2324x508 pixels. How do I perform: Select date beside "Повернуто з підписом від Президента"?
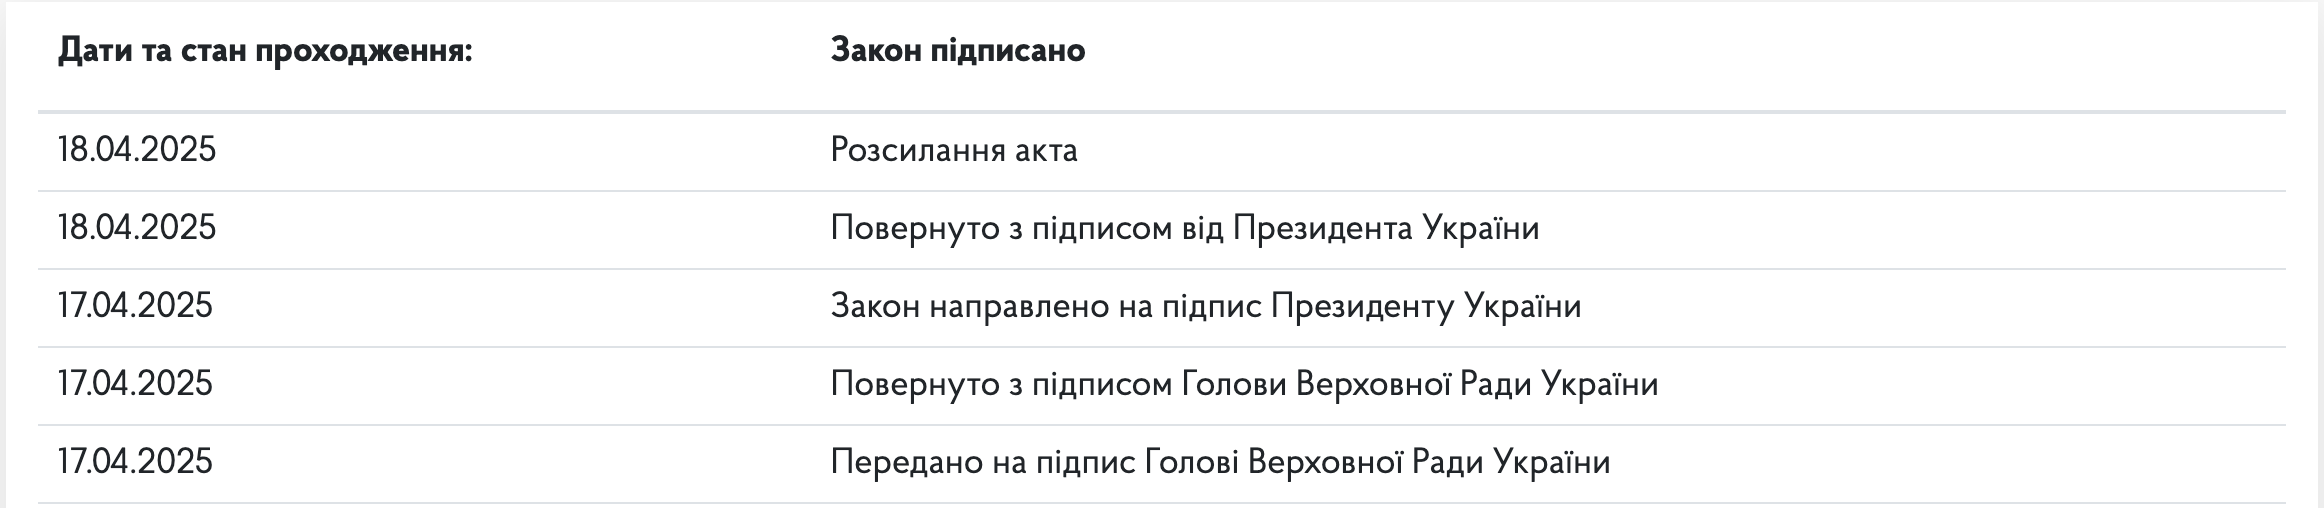pos(137,228)
